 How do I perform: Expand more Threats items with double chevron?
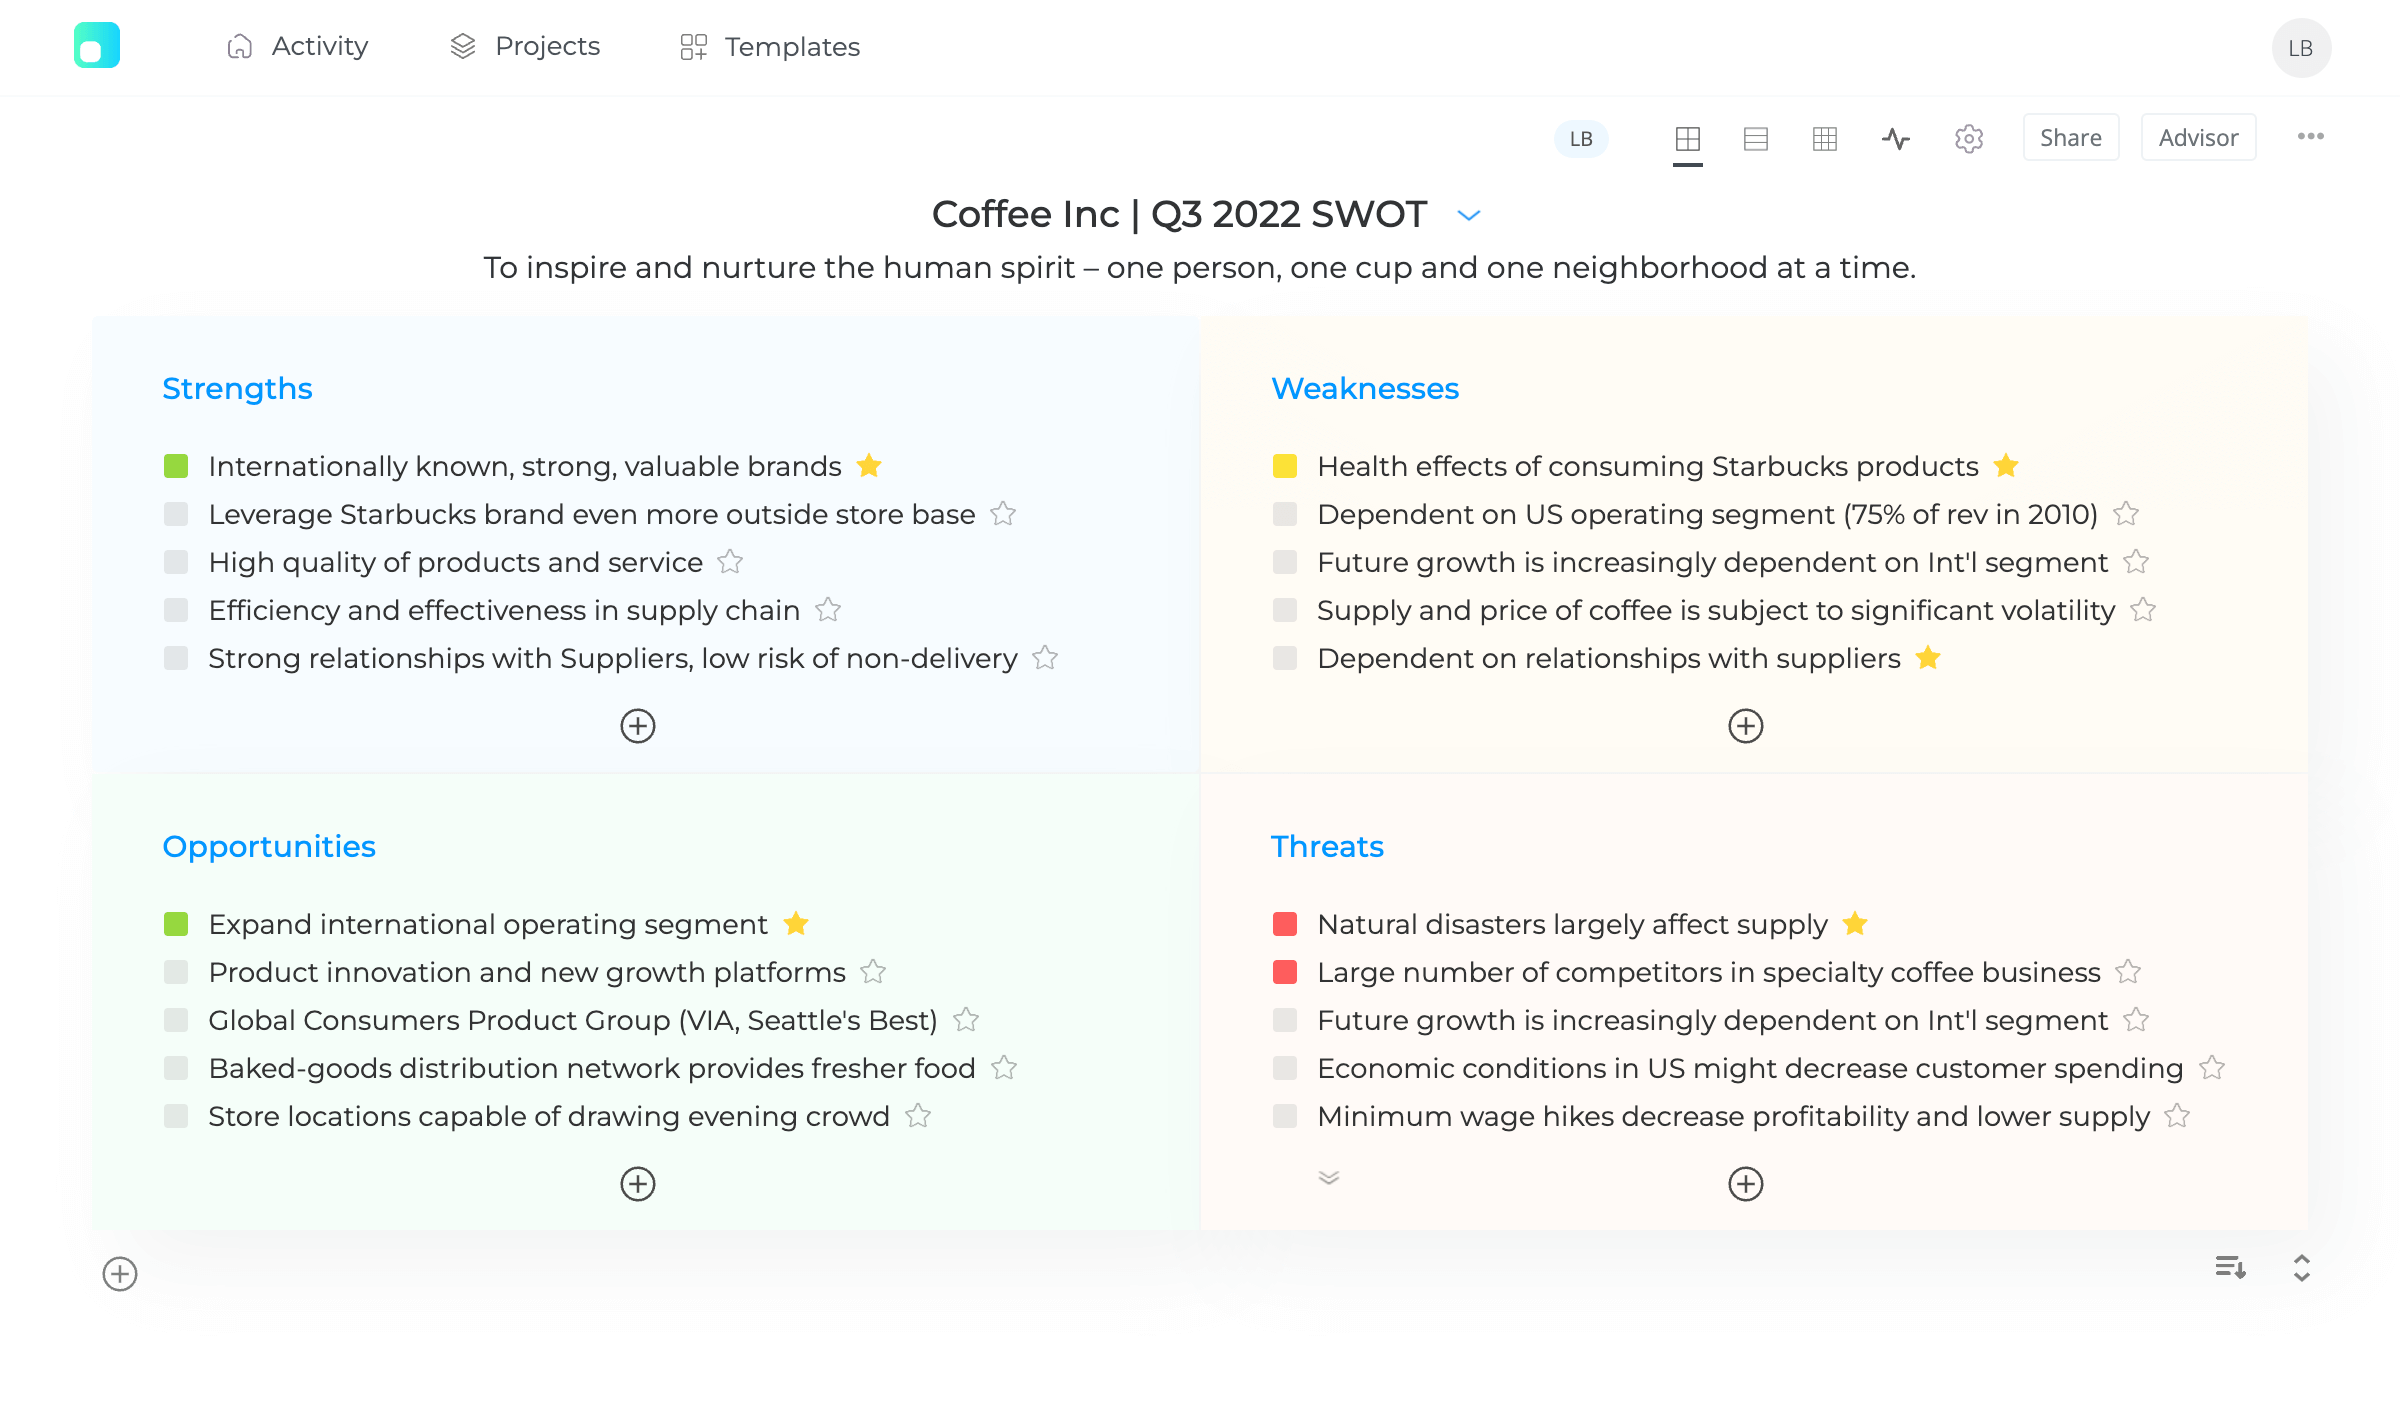[x=1329, y=1178]
